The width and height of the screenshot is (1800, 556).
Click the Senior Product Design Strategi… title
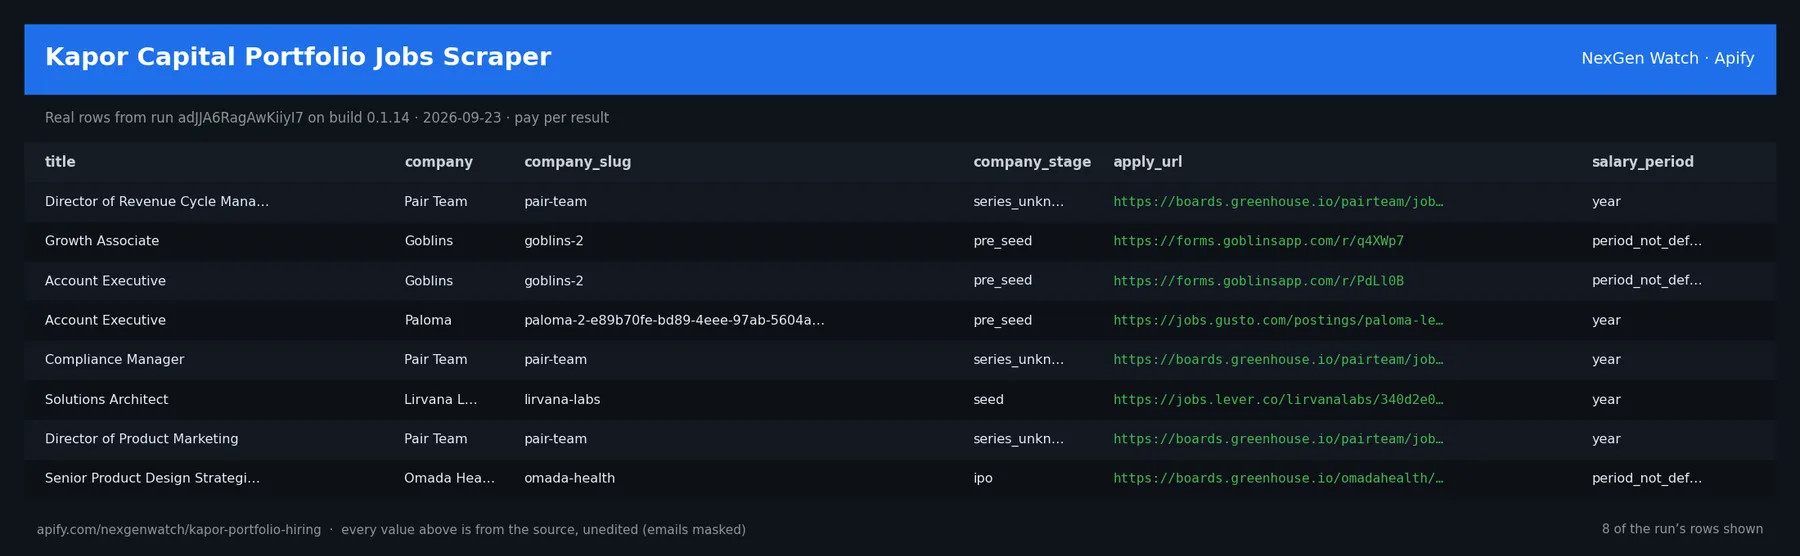[x=152, y=478]
